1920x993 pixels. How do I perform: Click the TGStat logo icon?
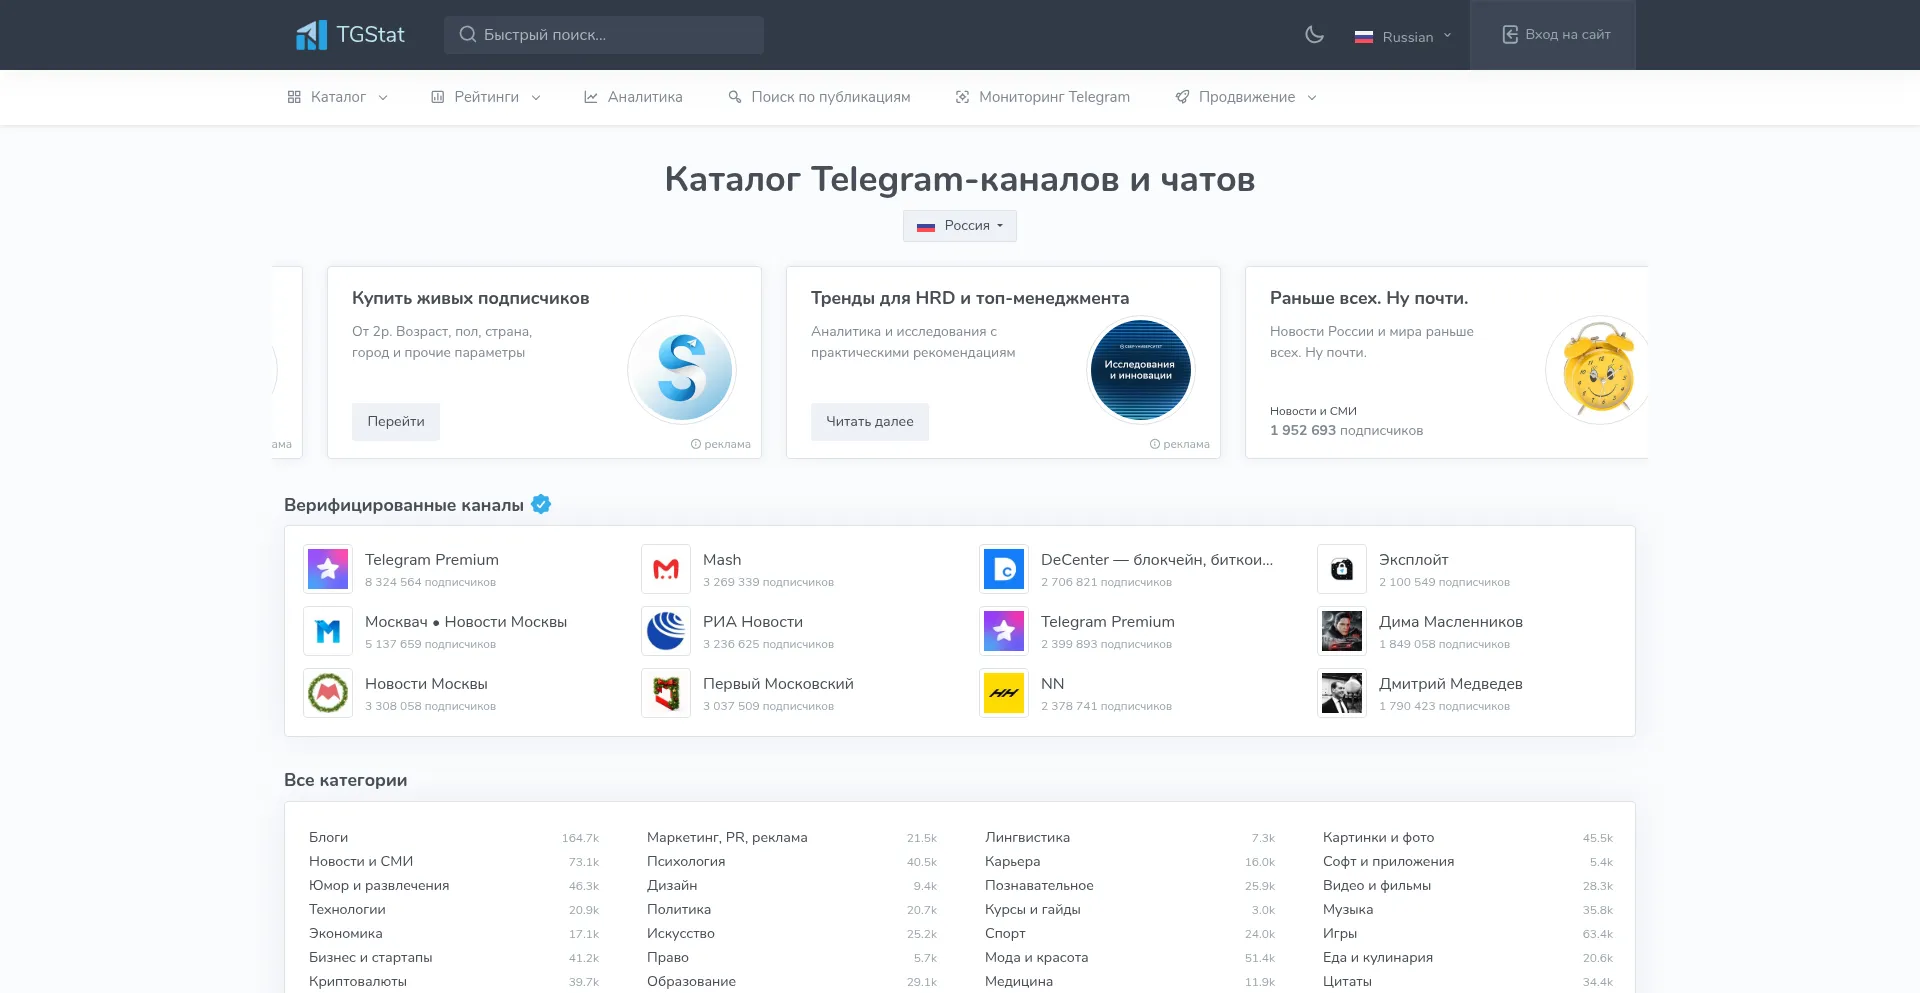coord(311,35)
